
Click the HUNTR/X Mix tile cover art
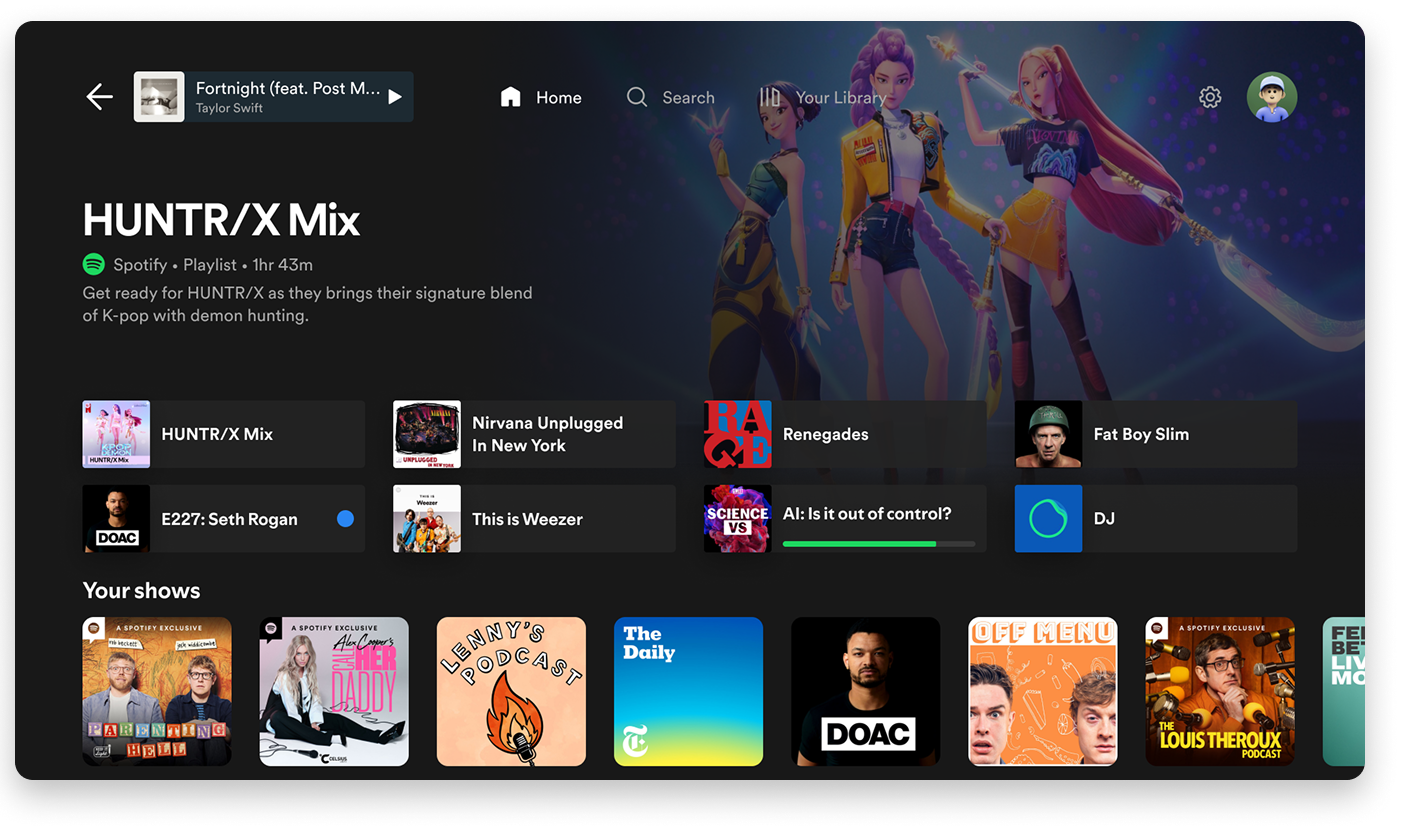pos(116,435)
